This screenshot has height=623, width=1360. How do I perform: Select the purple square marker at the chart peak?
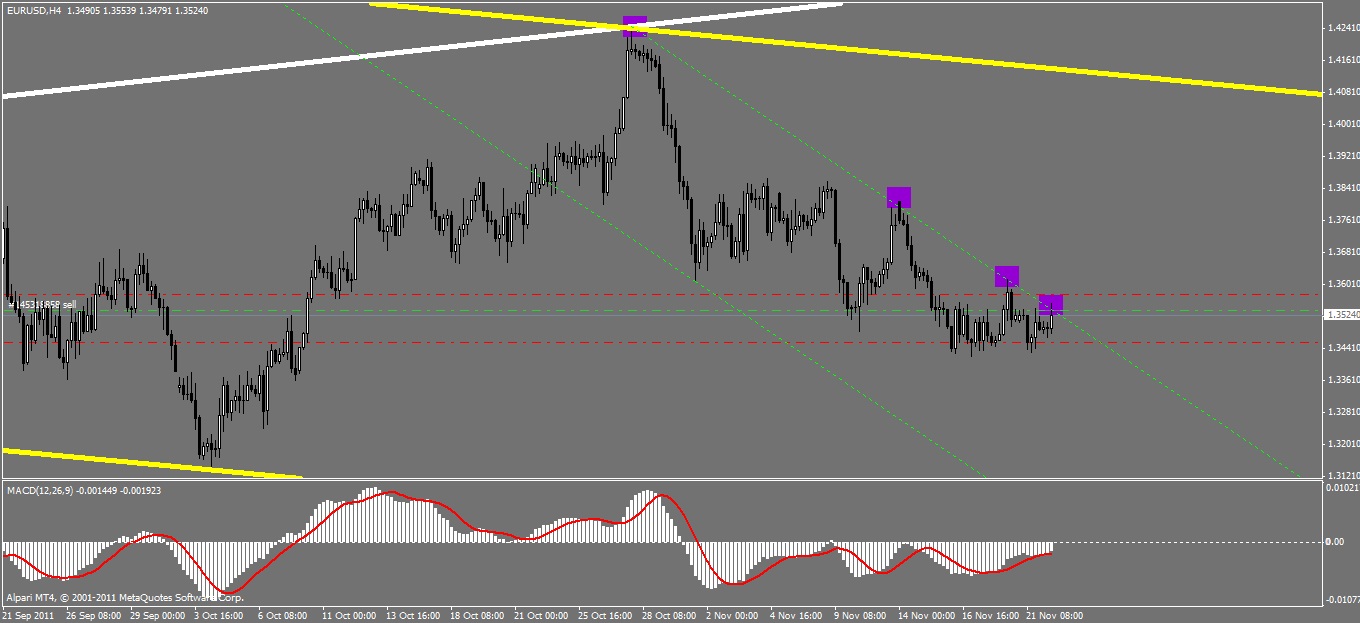pyautogui.click(x=635, y=26)
